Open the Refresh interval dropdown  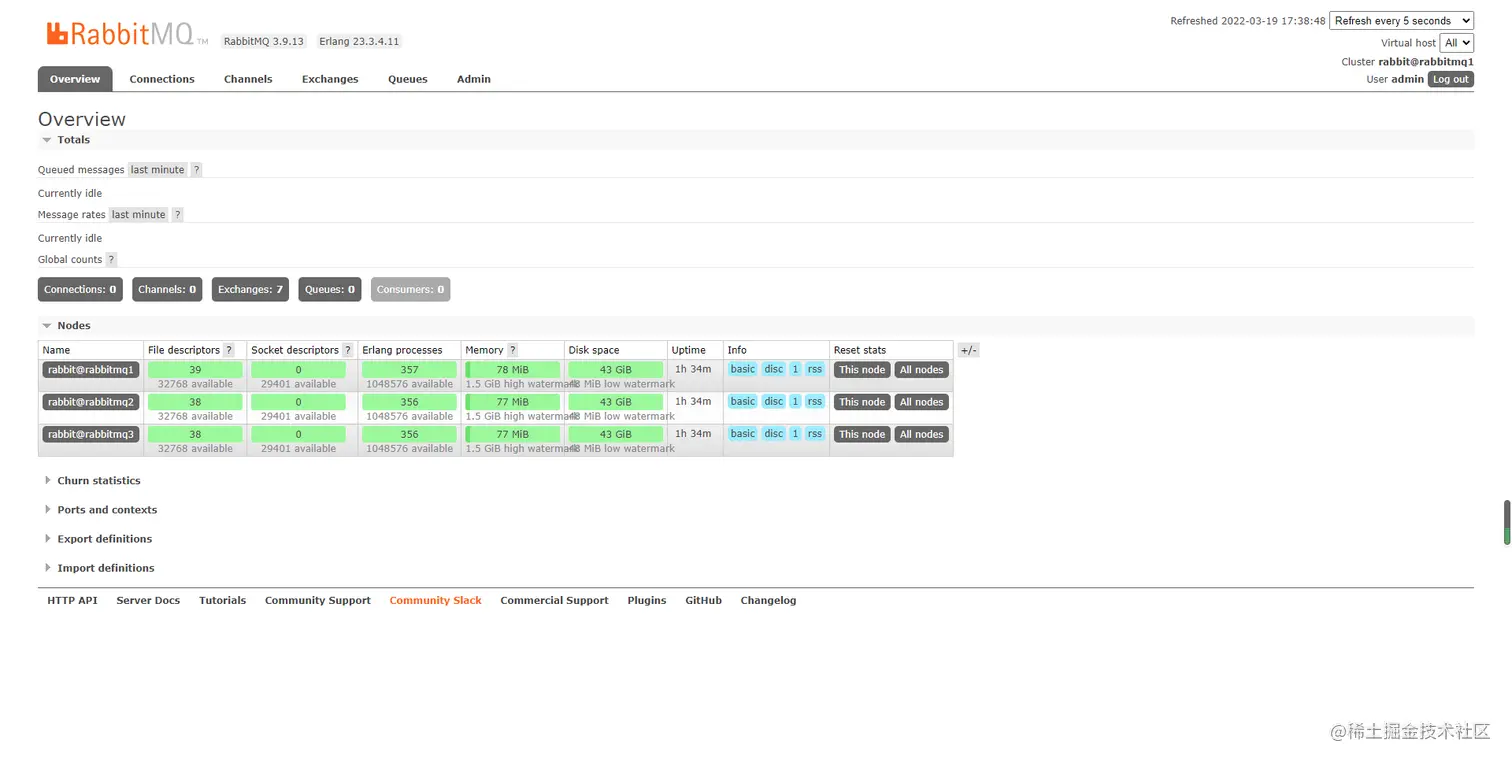[x=1401, y=20]
